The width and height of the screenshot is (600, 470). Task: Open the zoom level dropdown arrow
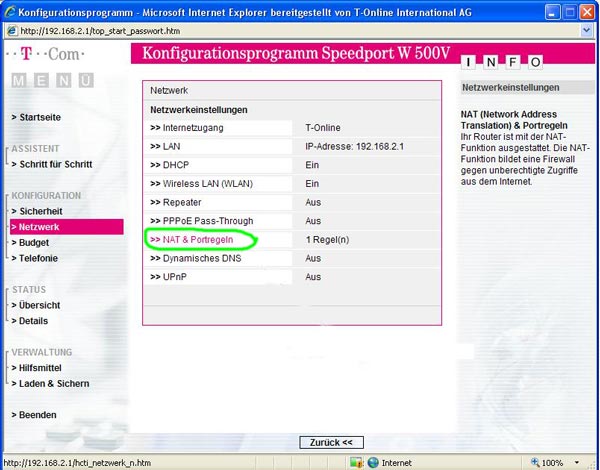pos(576,463)
